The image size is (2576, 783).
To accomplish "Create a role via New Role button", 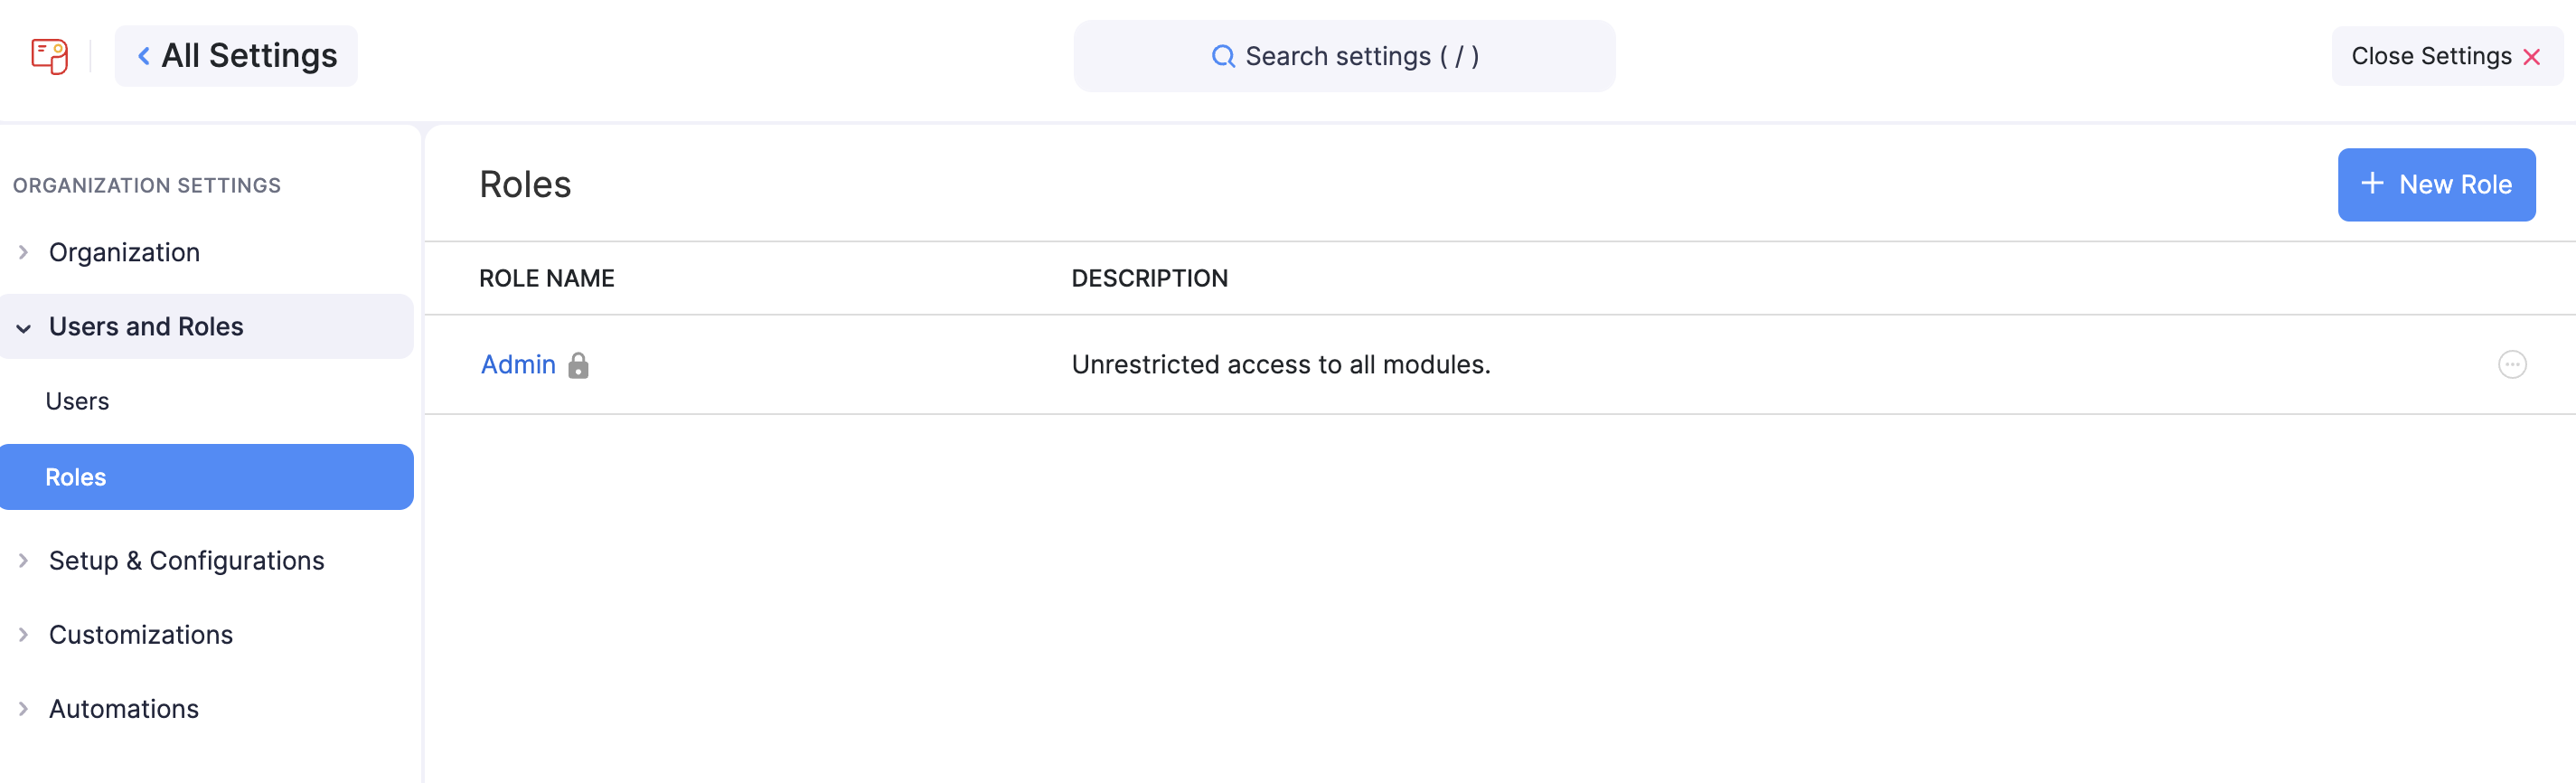I will (x=2436, y=184).
